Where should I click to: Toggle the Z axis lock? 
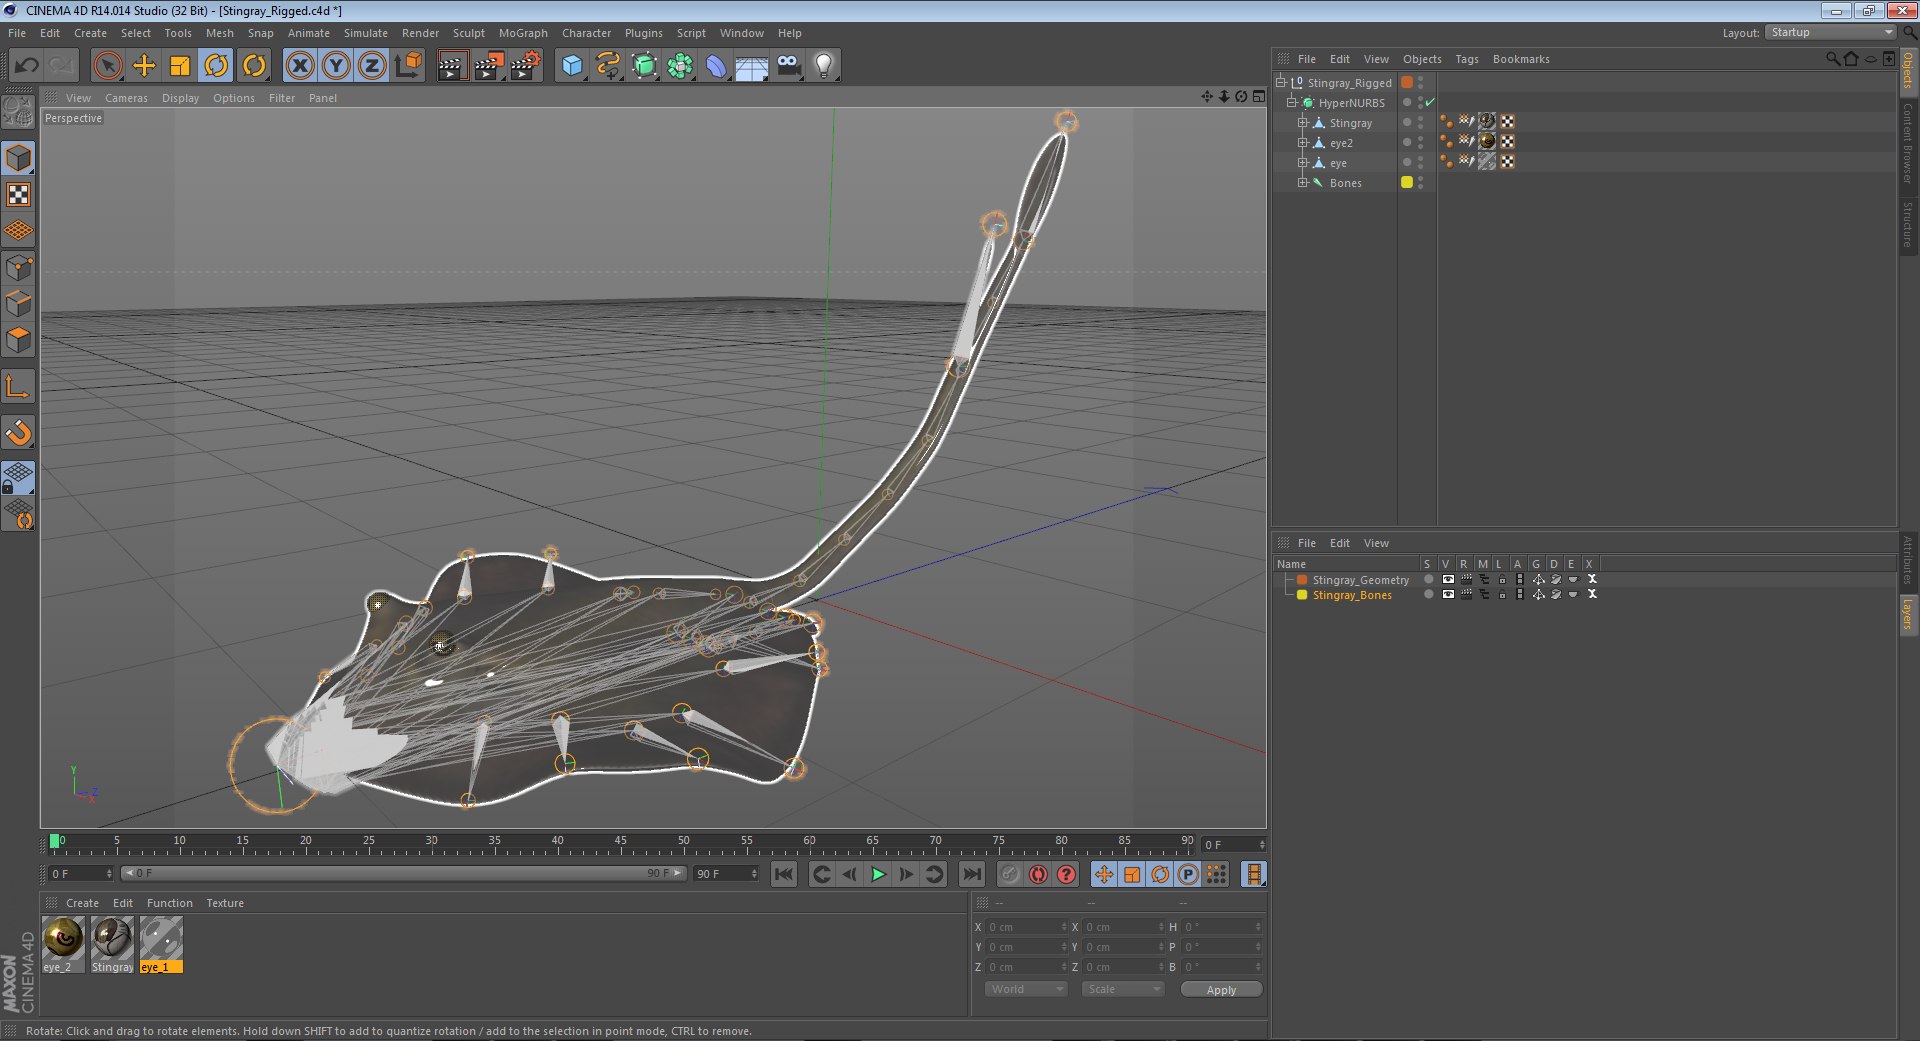click(372, 66)
